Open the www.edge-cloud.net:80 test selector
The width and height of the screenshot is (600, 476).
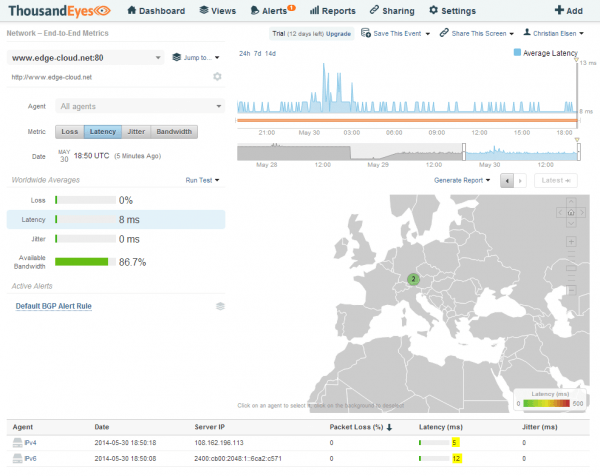coord(86,58)
